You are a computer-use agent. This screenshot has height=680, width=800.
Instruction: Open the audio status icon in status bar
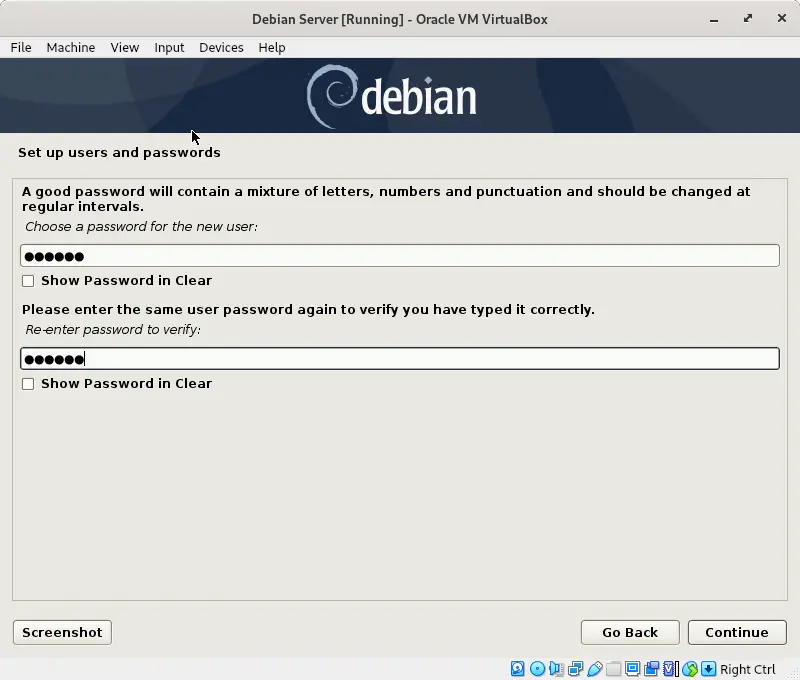coord(556,669)
